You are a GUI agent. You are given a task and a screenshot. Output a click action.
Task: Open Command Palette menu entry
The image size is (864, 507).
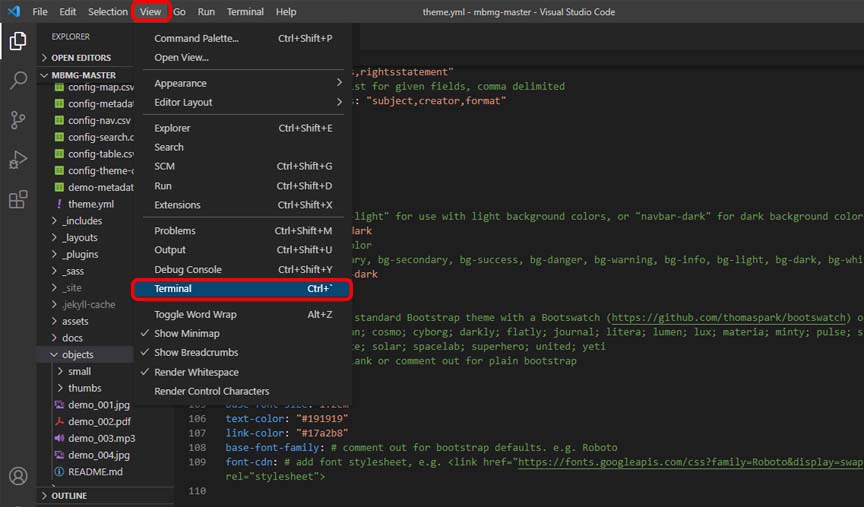point(196,38)
